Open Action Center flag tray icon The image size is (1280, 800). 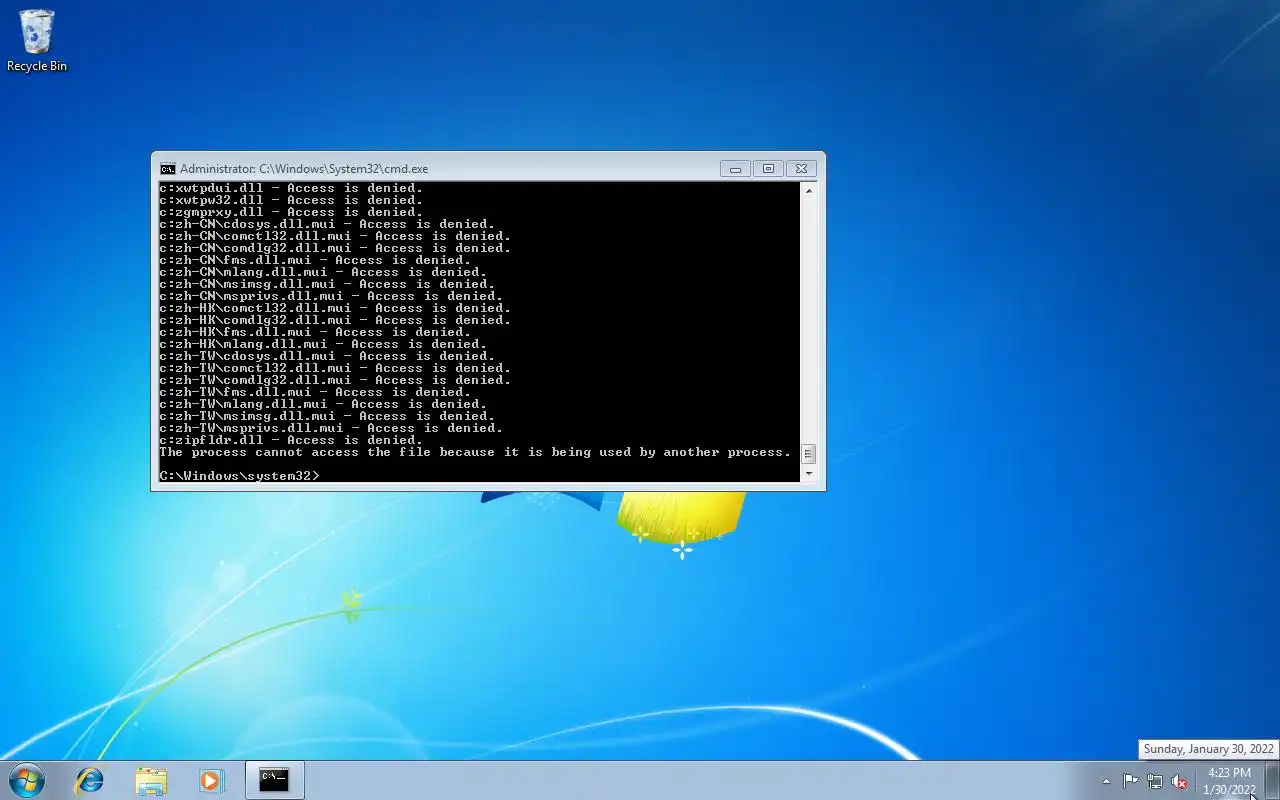(1131, 781)
